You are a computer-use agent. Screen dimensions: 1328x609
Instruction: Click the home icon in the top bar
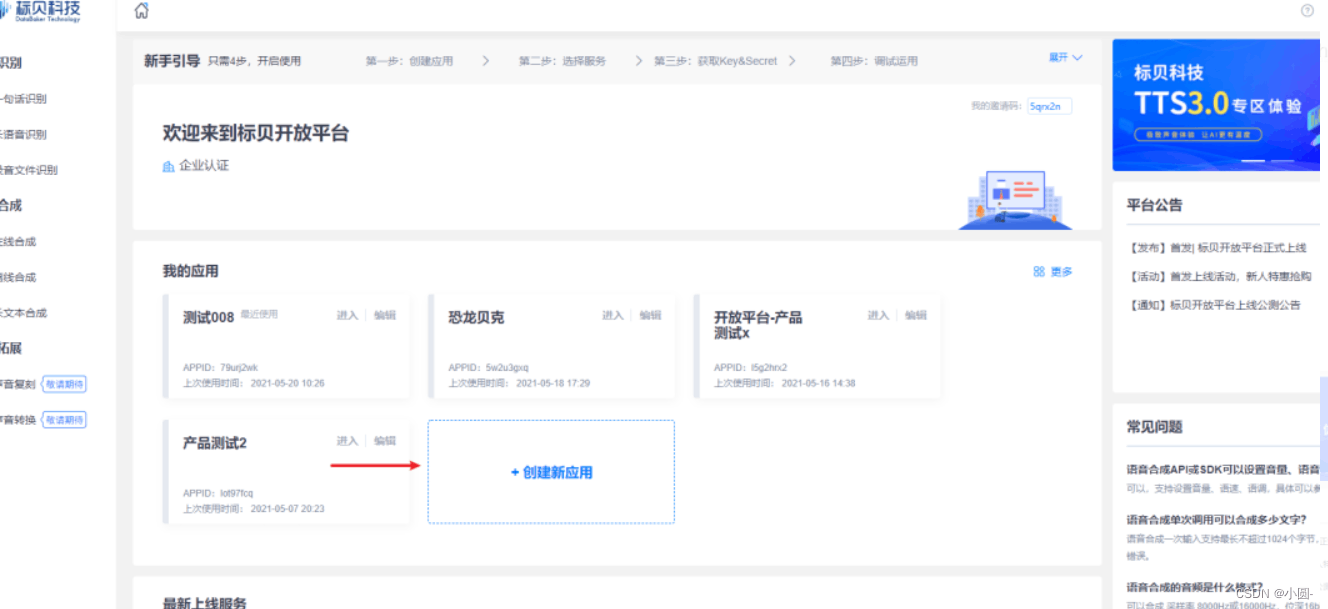(141, 11)
